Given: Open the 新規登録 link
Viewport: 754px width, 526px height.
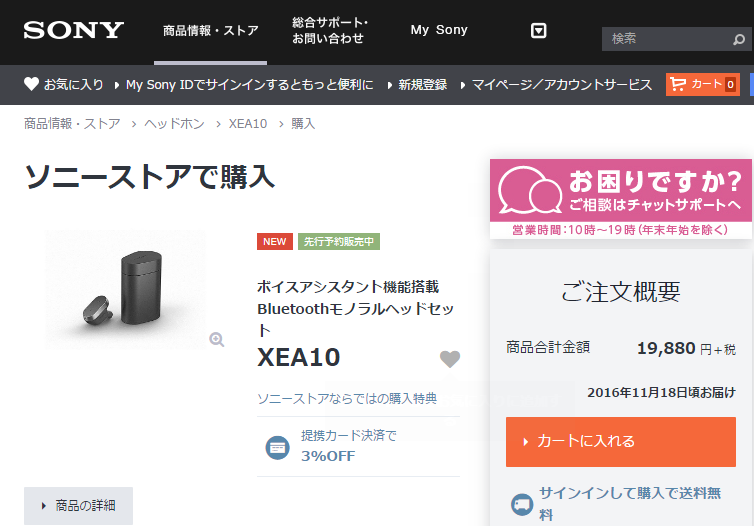Looking at the screenshot, I should point(422,85).
